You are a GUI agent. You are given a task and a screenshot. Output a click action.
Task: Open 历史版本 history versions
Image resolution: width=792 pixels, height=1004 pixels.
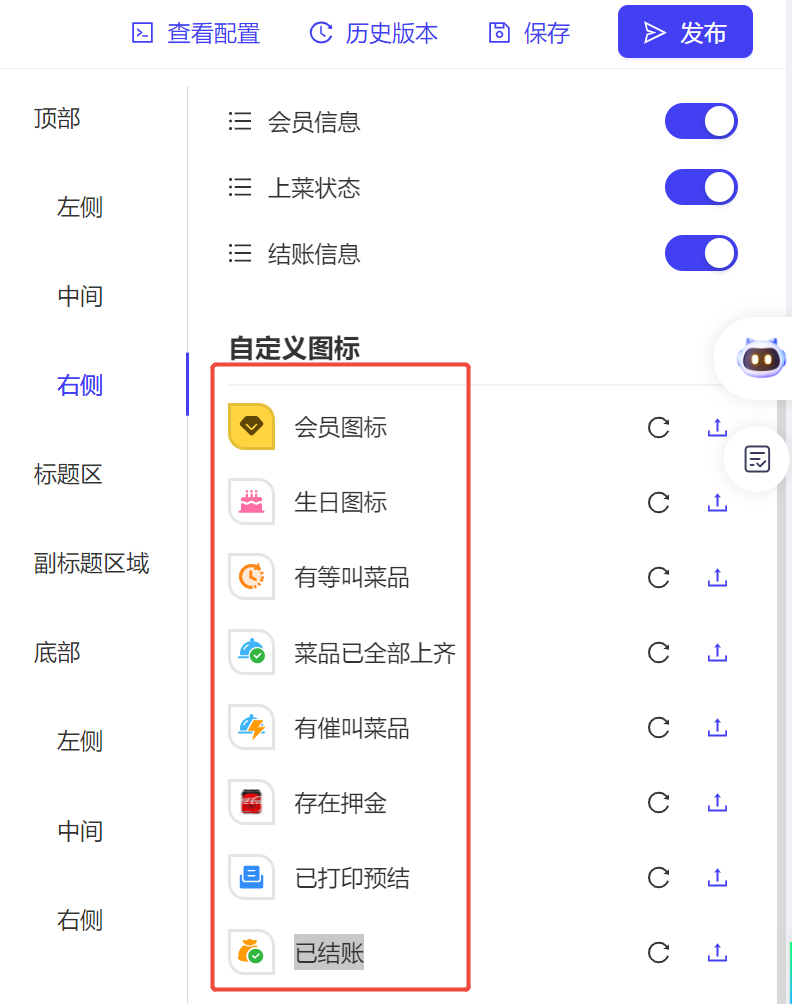click(x=373, y=33)
